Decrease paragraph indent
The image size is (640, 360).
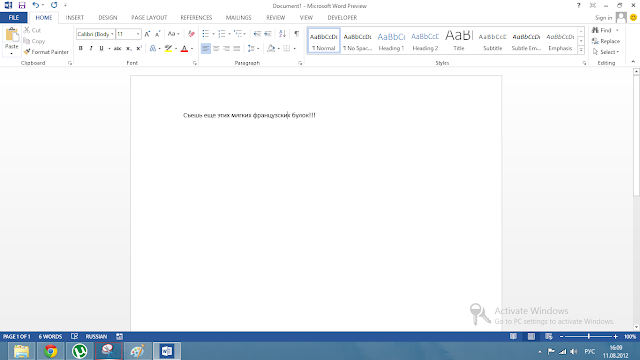pos(257,33)
